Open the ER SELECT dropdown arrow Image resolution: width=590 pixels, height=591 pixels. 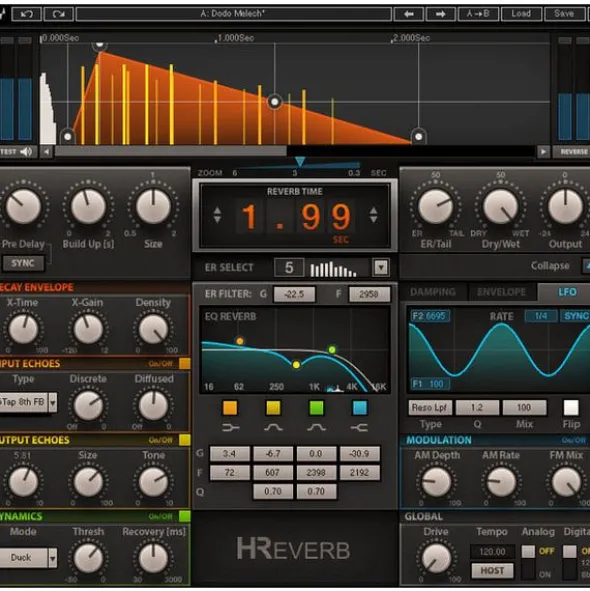381,268
